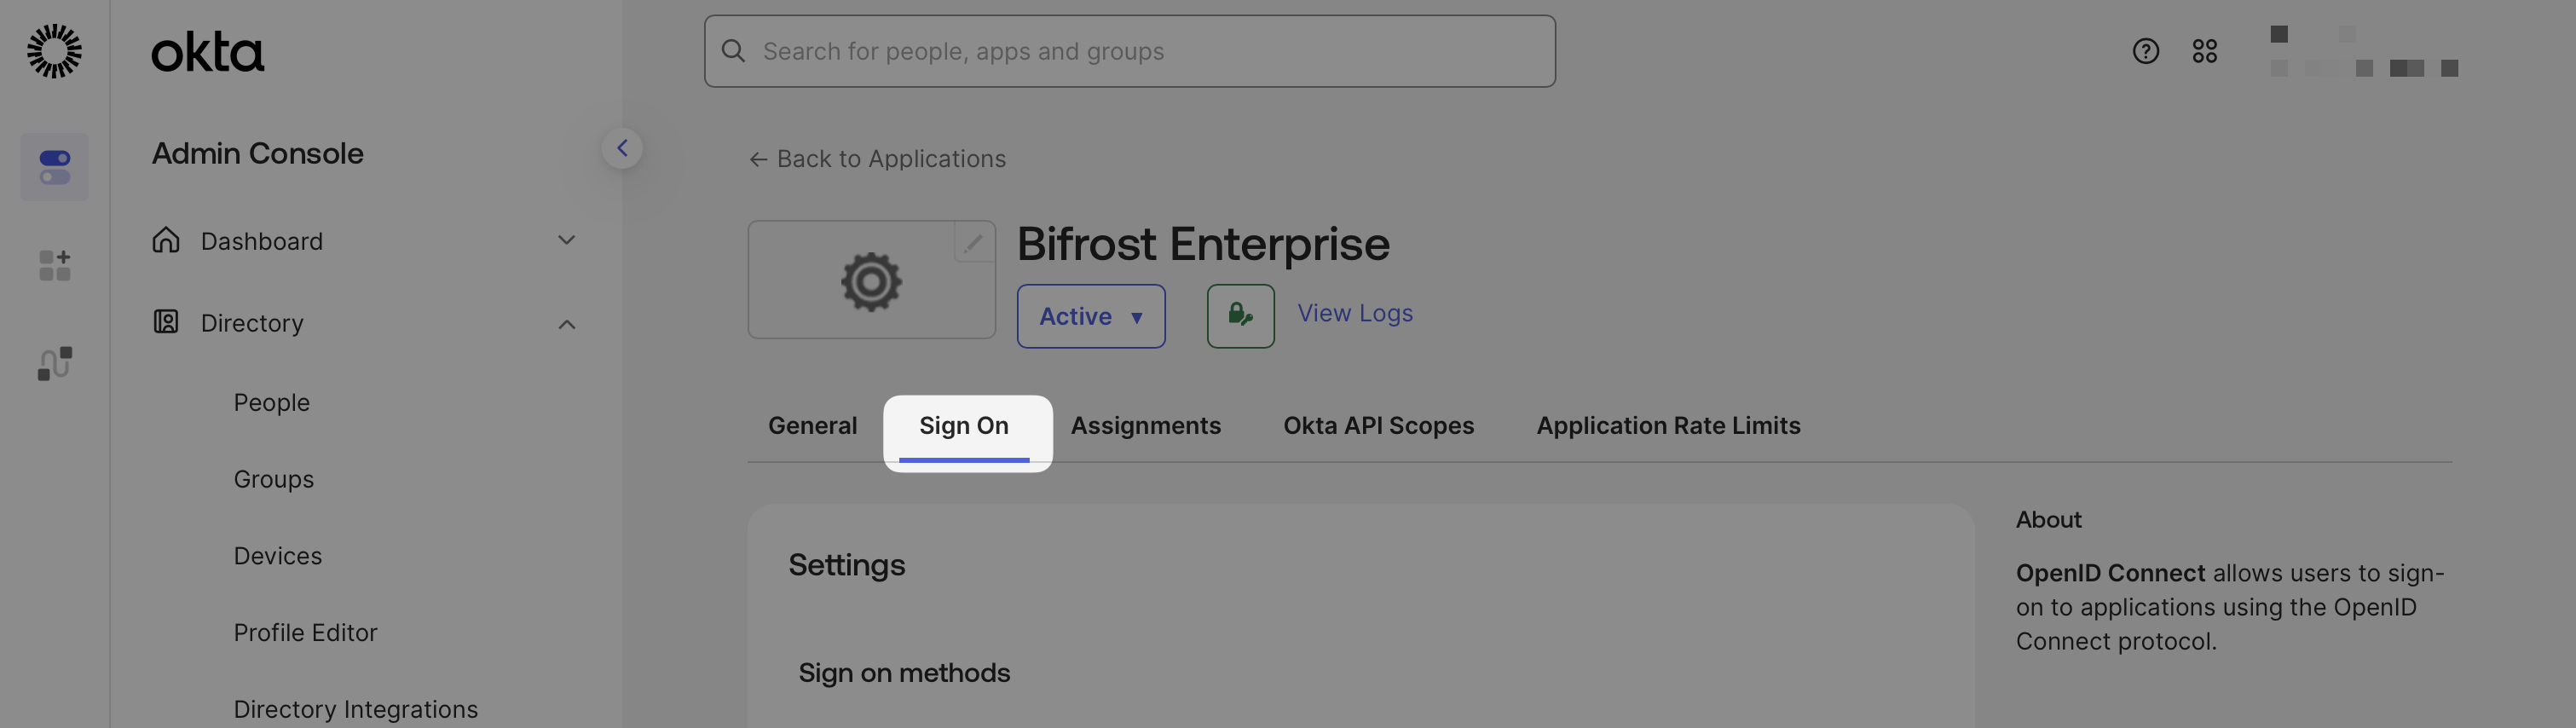Open Directory Integrations menu item
This screenshot has width=2576, height=728.
point(355,709)
